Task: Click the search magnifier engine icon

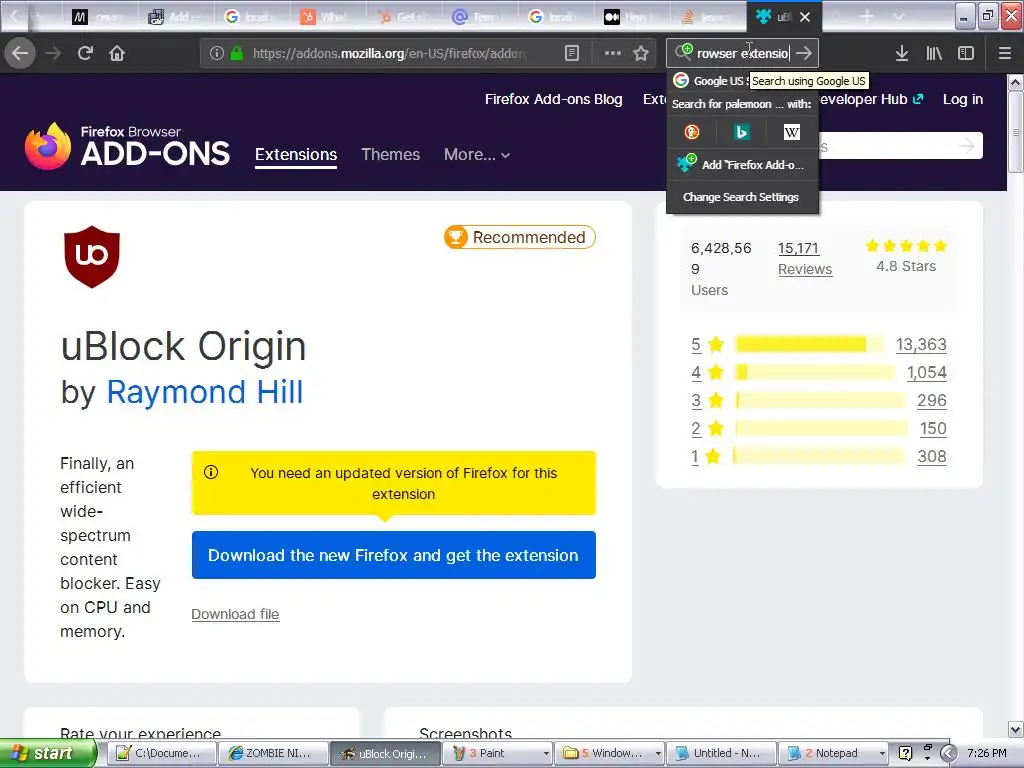Action: 684,51
